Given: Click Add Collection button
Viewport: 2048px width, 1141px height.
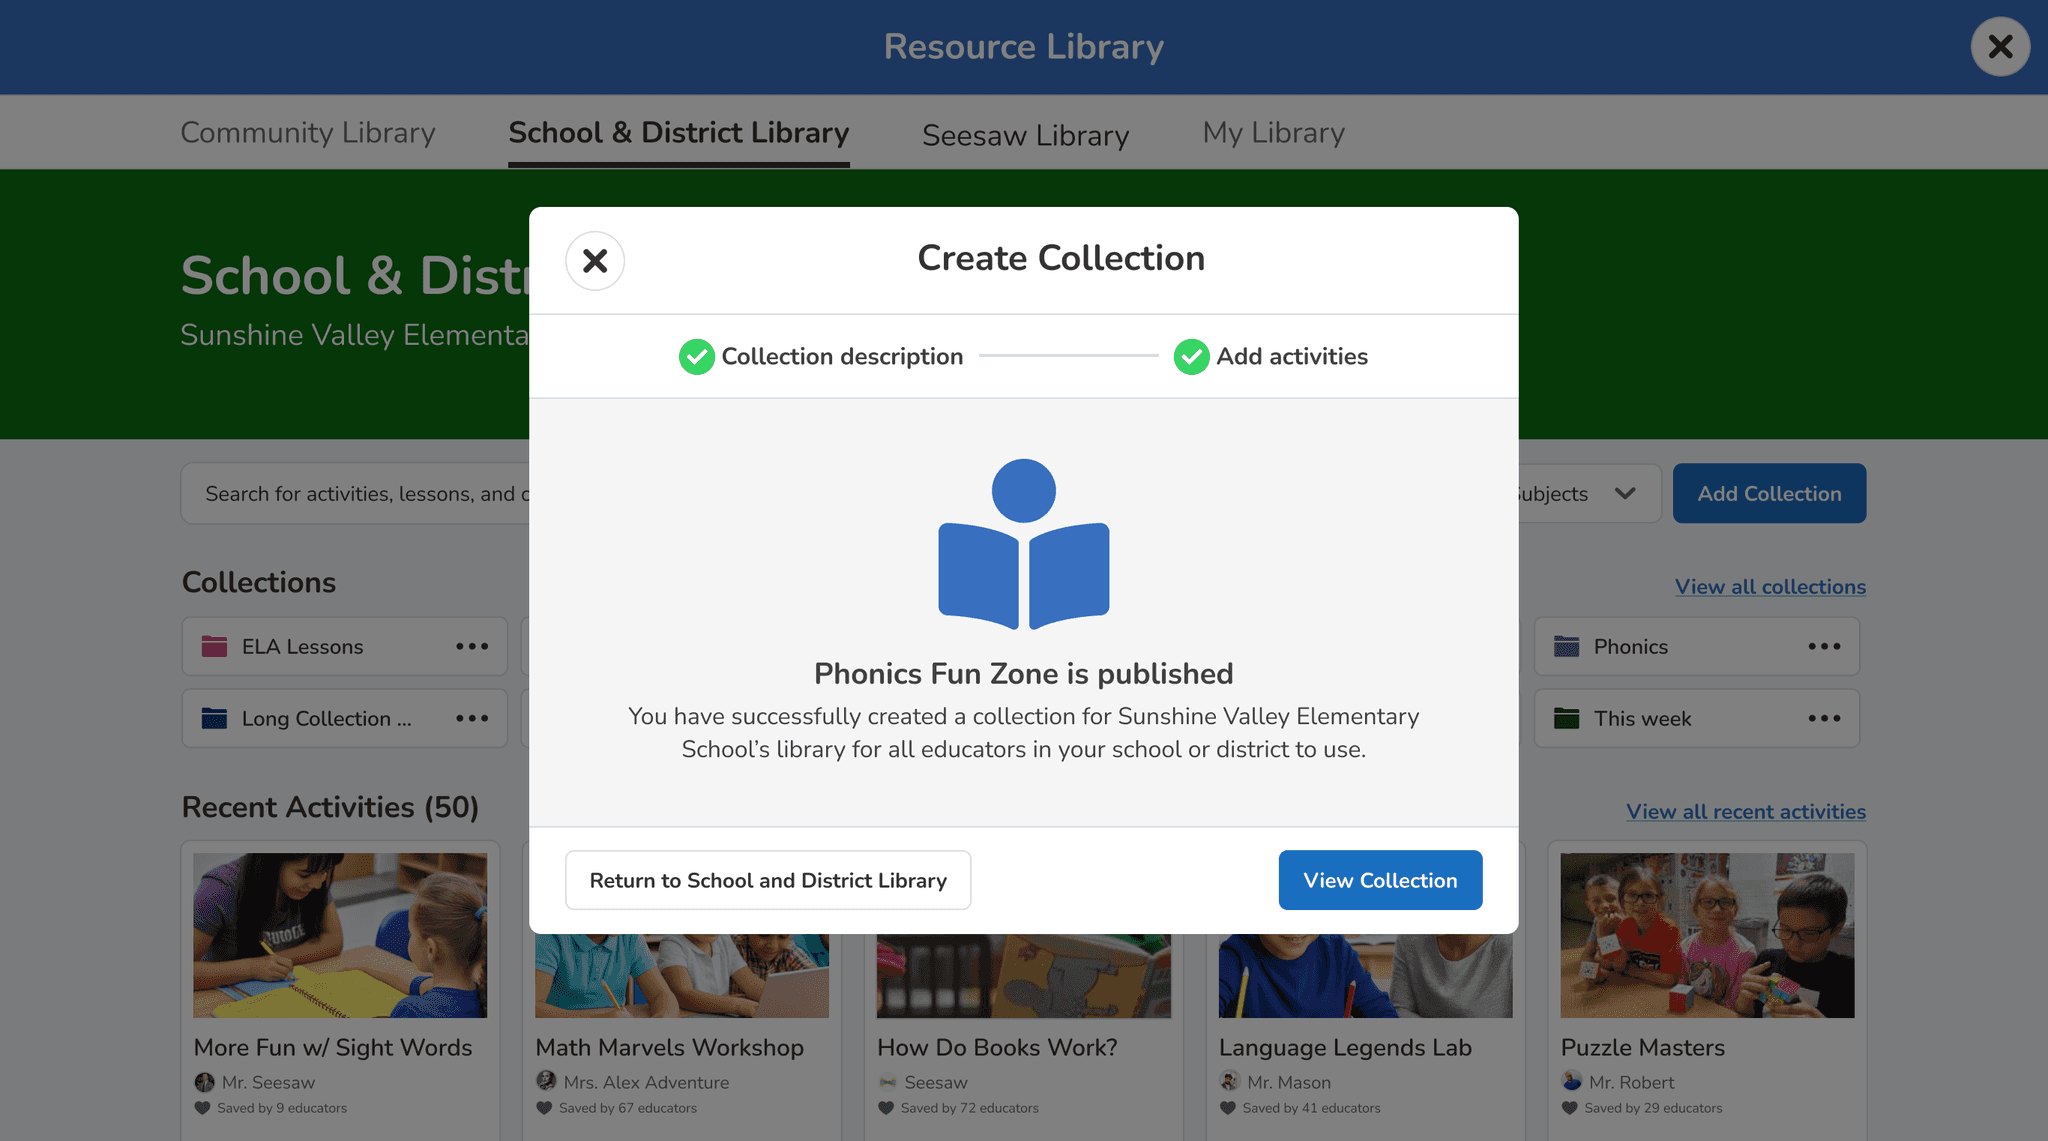Looking at the screenshot, I should pos(1769,493).
